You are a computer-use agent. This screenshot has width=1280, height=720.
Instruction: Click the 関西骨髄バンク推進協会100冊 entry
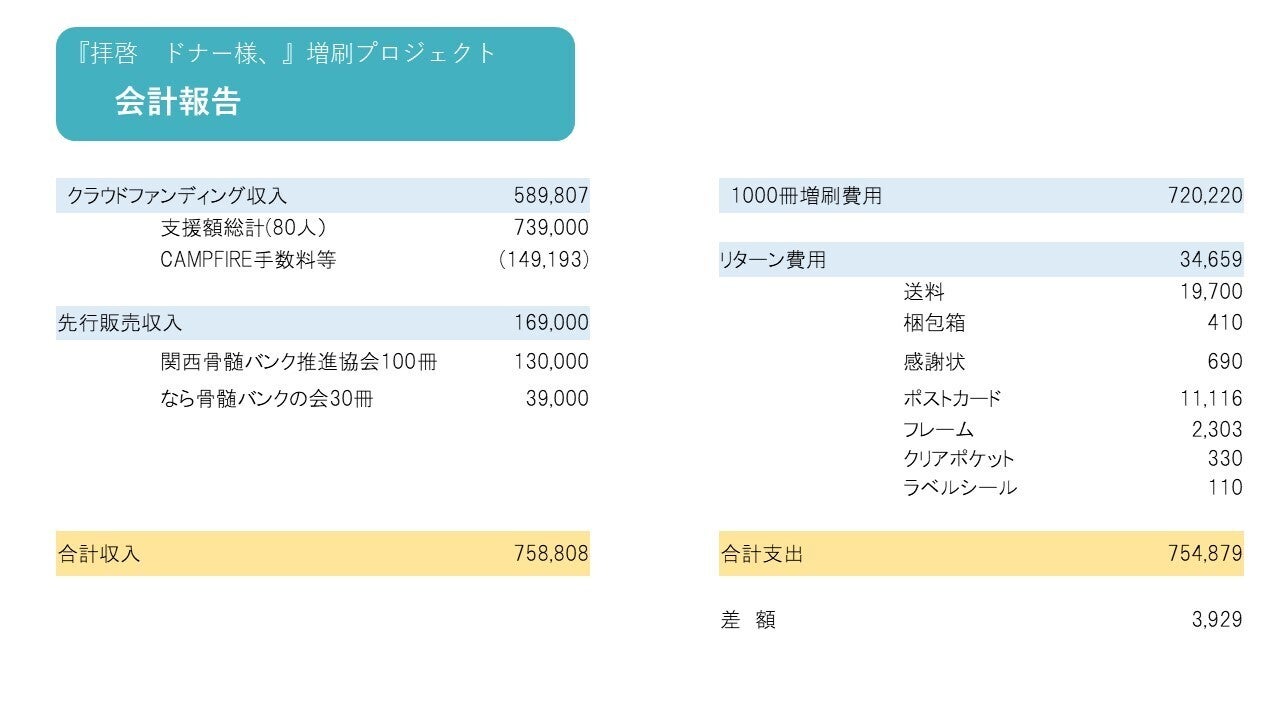(x=298, y=361)
